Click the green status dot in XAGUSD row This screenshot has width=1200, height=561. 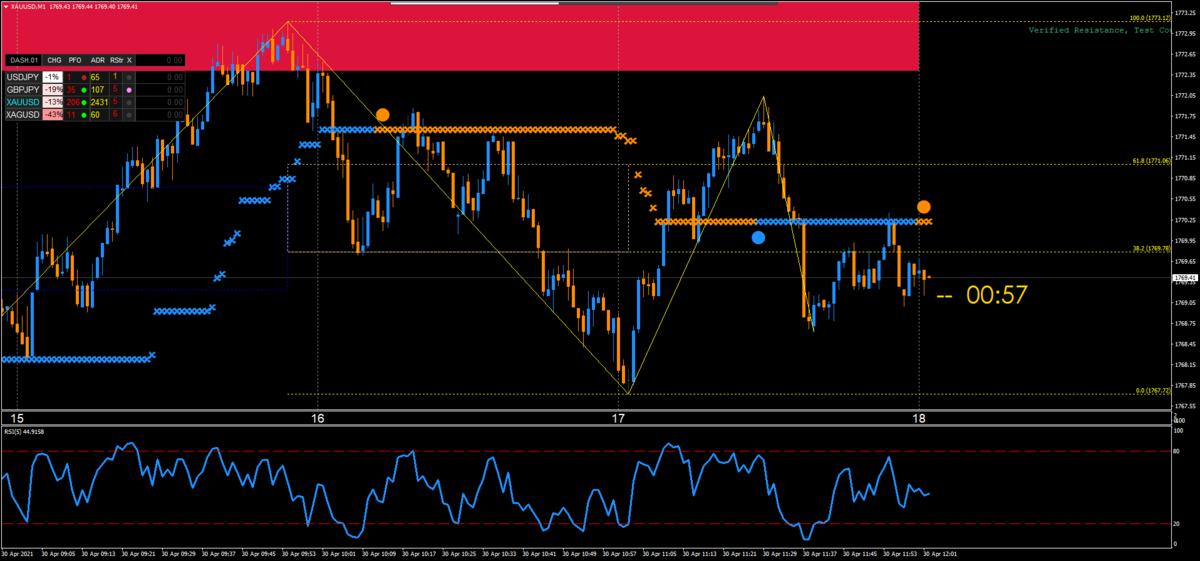tap(84, 115)
